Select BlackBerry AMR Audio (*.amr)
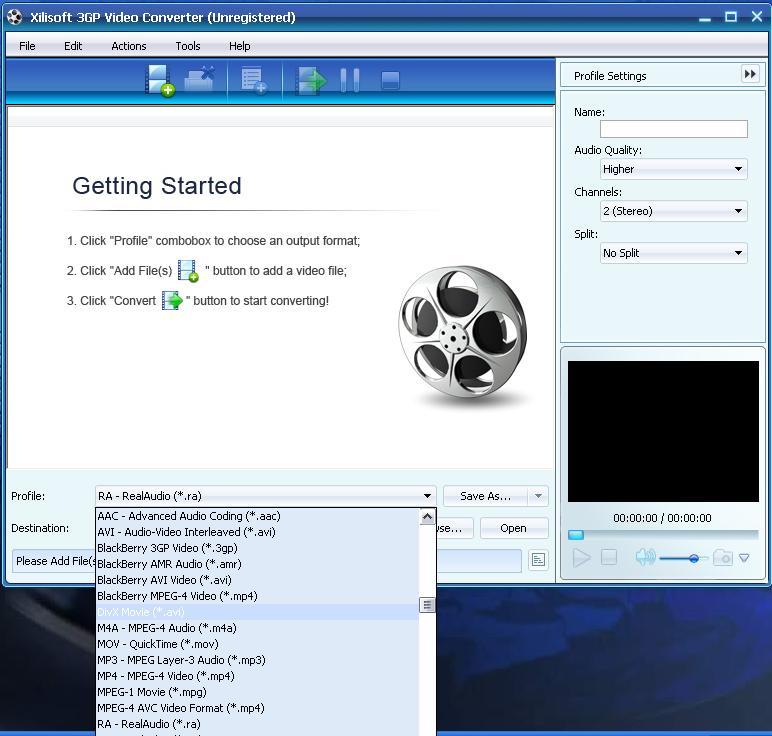The height and width of the screenshot is (736, 772). [257, 564]
